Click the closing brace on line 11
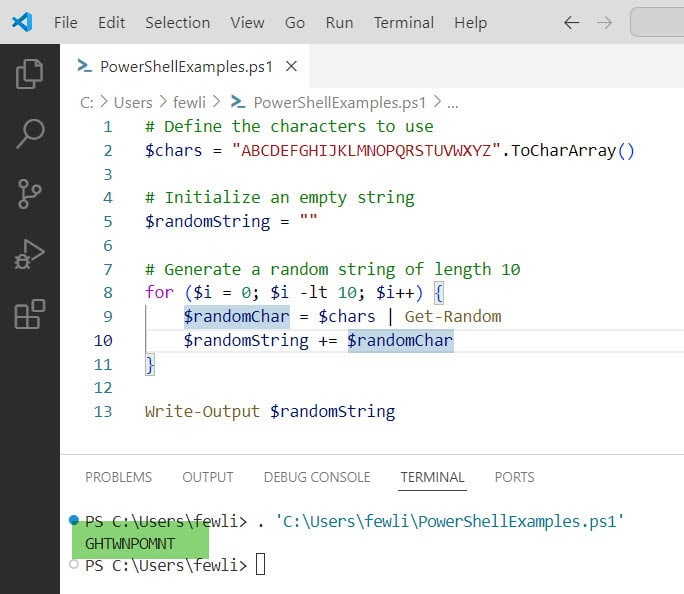Image resolution: width=684 pixels, height=594 pixels. [x=150, y=365]
